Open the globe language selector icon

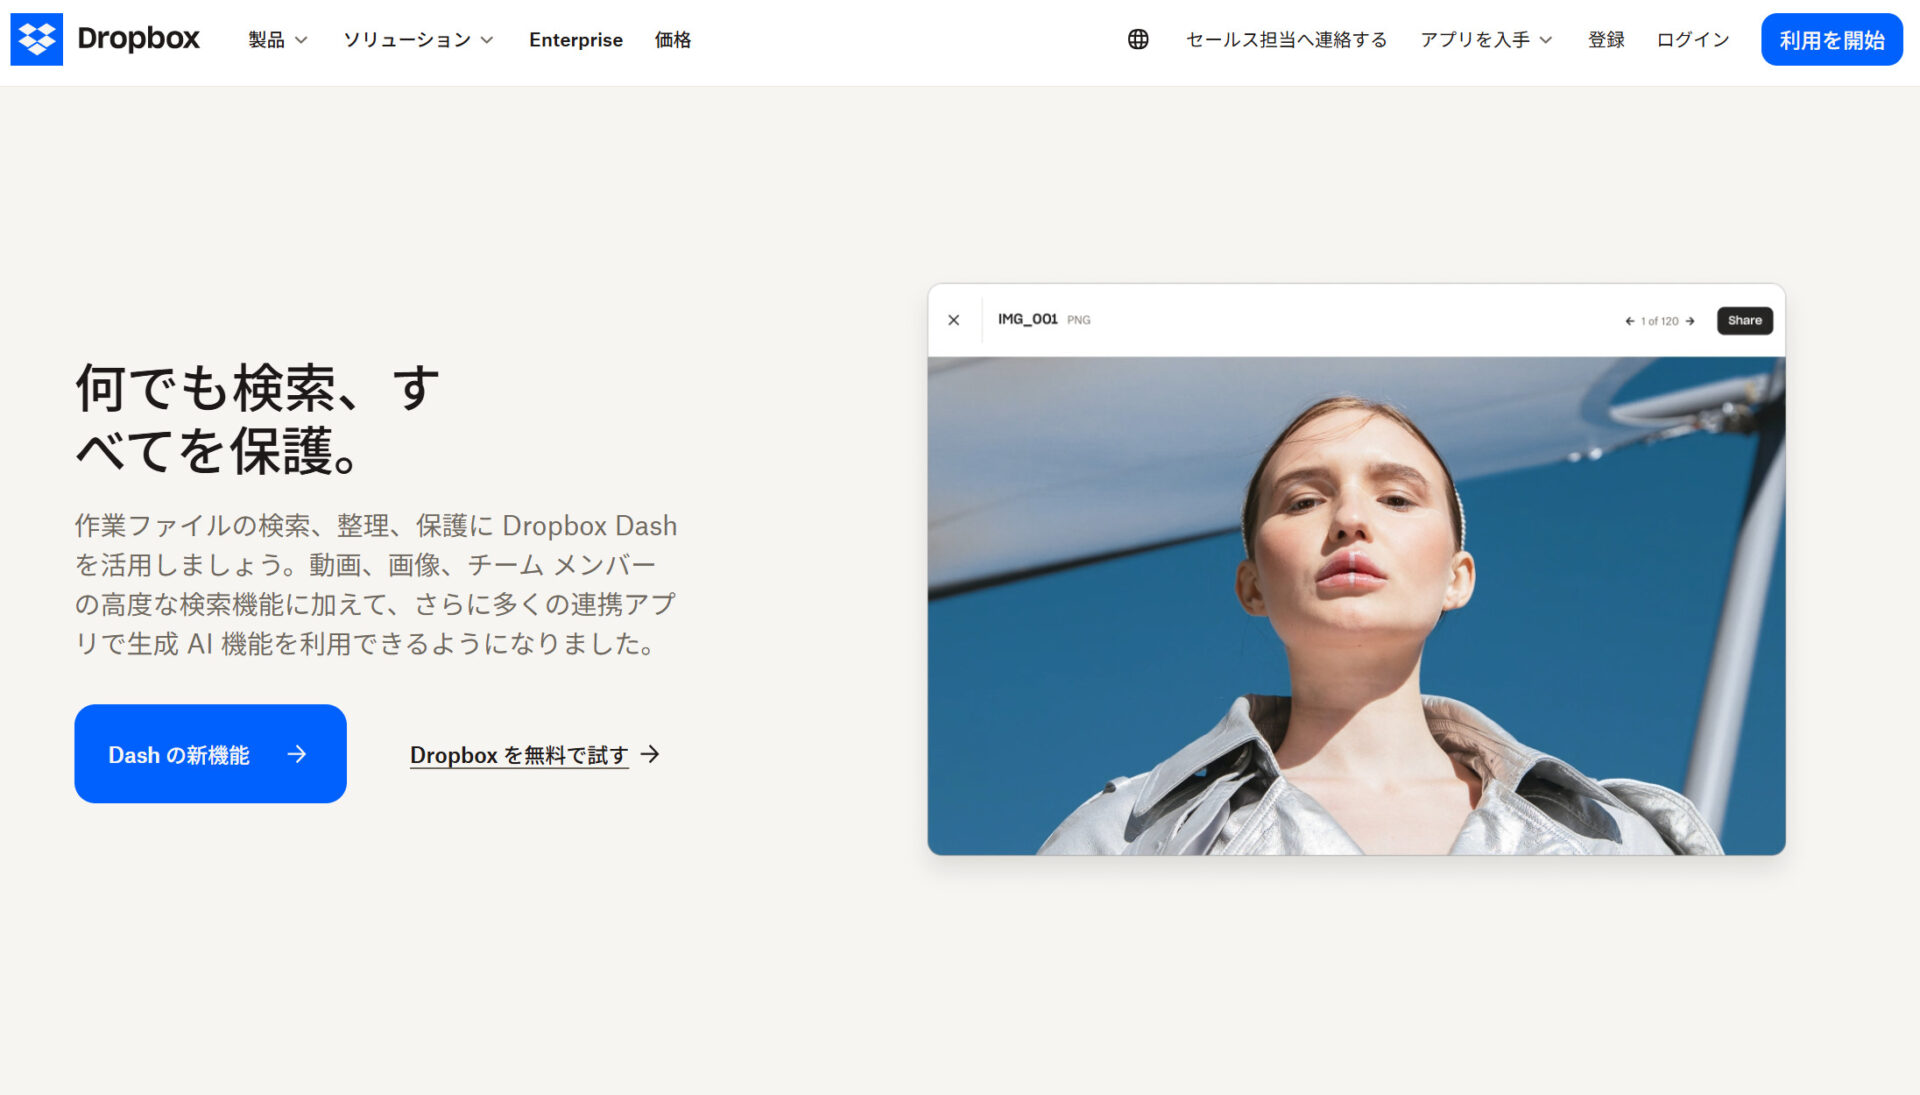point(1137,39)
